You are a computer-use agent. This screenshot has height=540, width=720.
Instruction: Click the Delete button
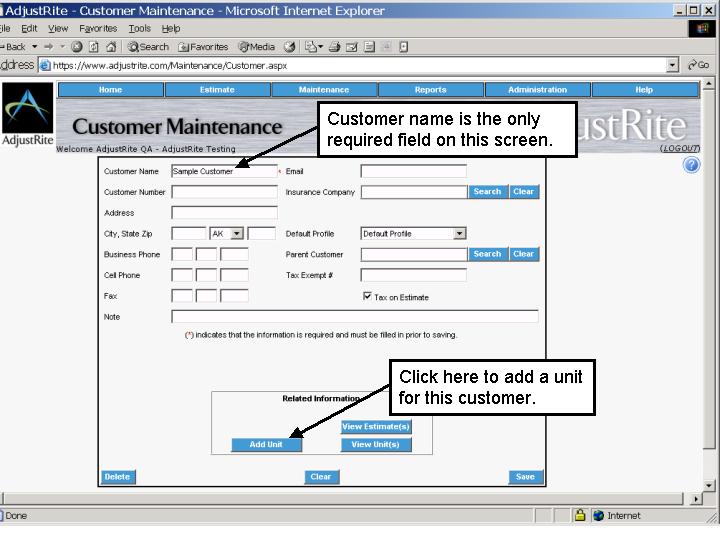118,477
